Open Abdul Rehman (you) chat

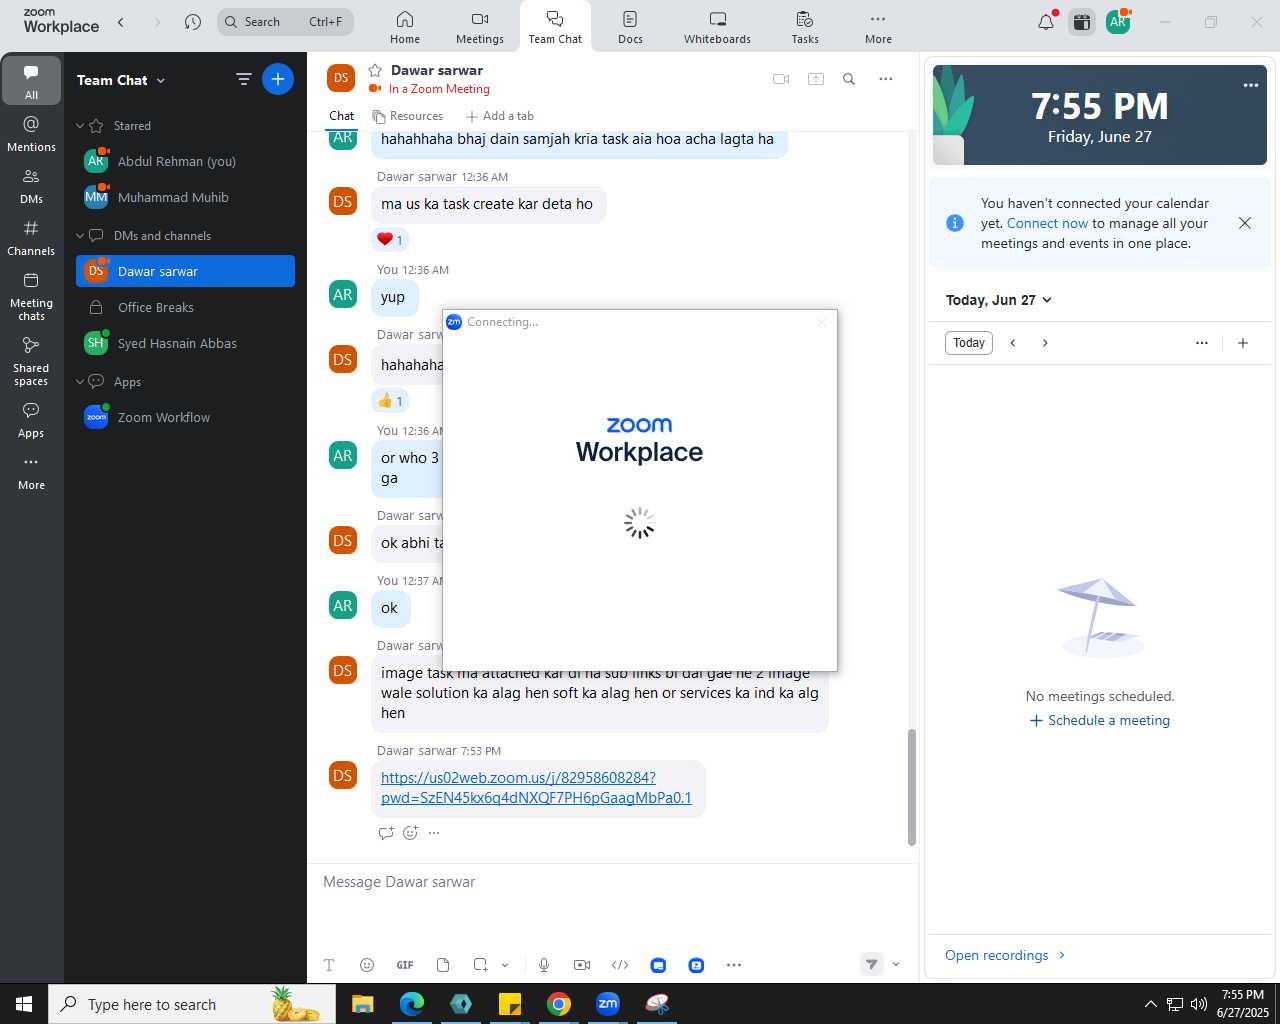[x=185, y=161]
